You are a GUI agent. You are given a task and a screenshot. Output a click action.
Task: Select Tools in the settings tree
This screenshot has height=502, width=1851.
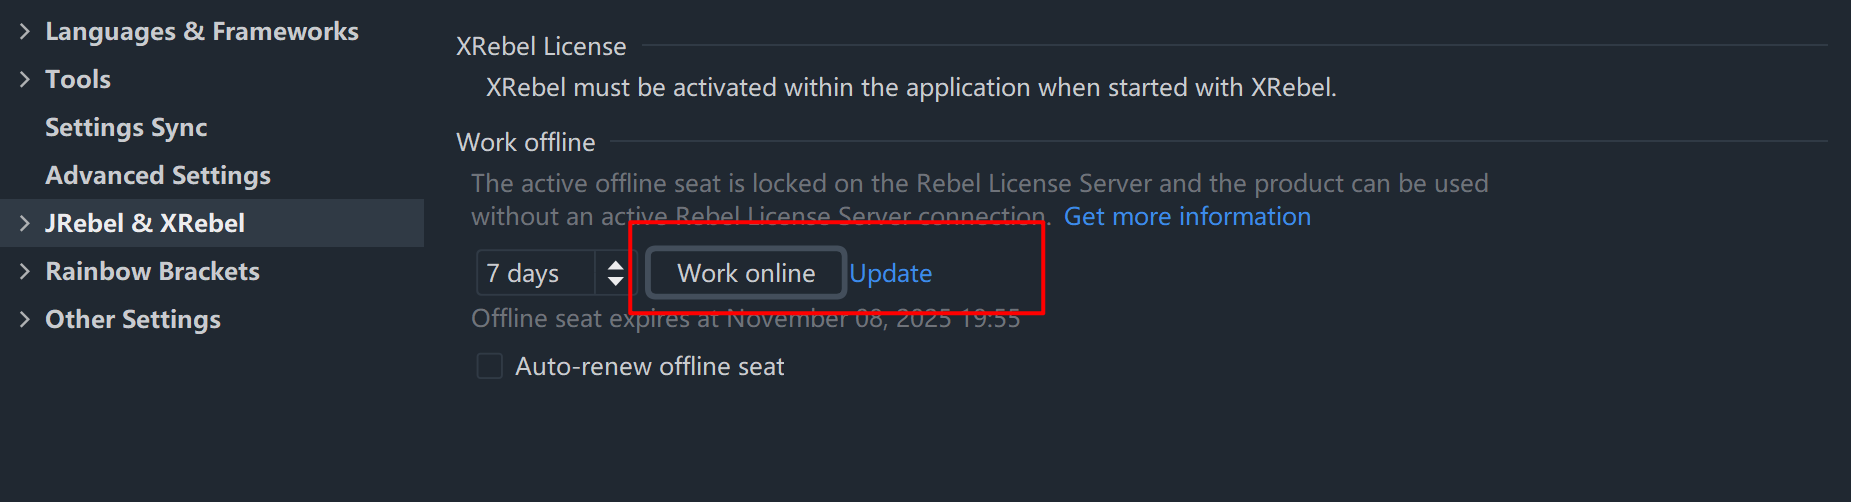[x=78, y=80]
